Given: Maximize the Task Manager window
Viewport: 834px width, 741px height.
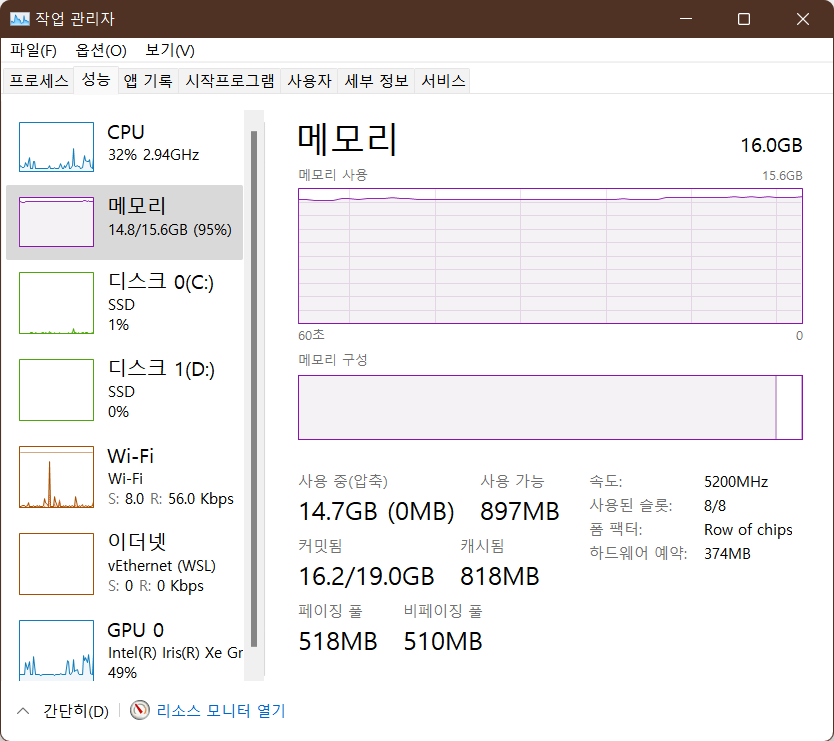Looking at the screenshot, I should coord(744,19).
